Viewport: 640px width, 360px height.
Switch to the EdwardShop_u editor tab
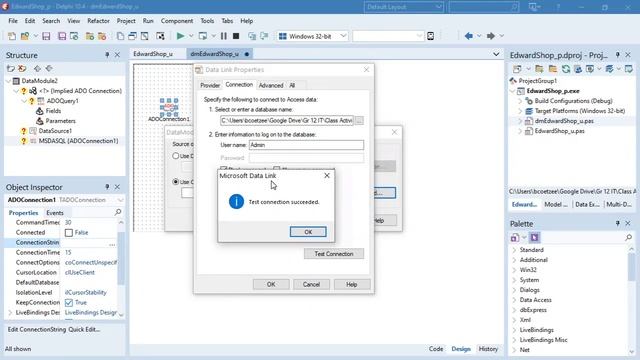coord(153,54)
